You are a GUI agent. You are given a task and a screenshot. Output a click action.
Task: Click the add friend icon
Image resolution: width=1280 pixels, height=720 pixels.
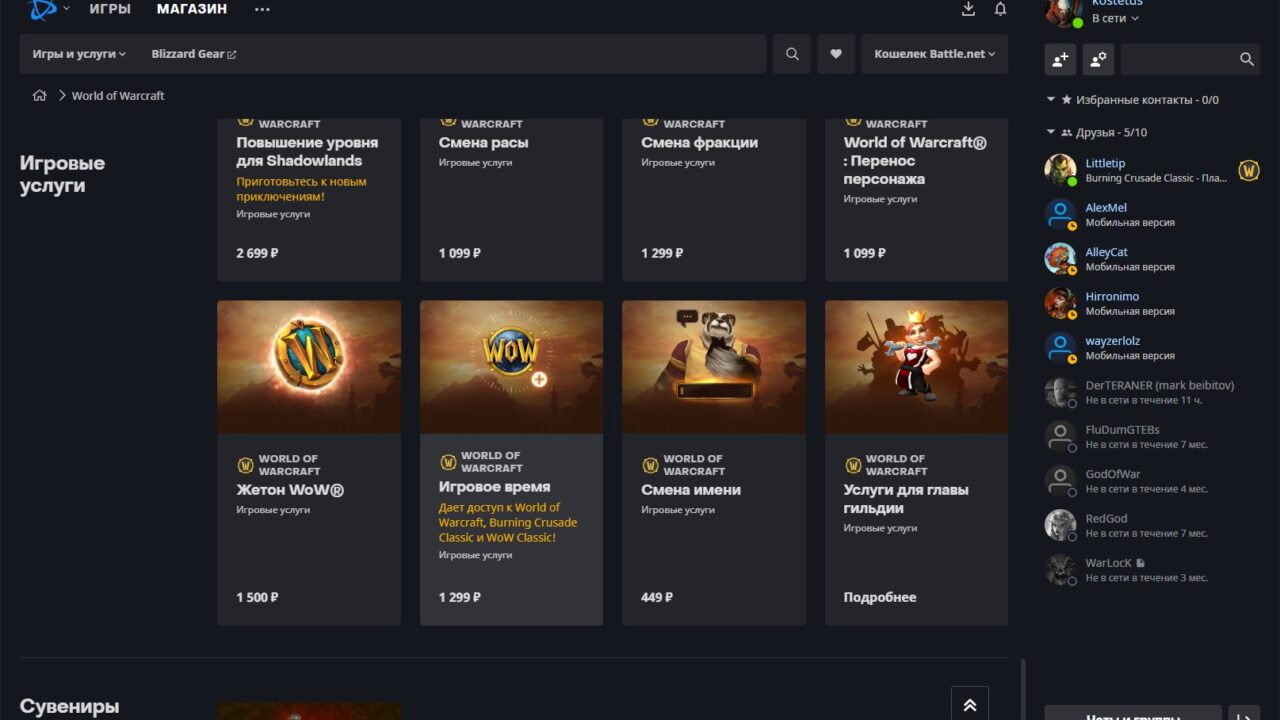[1060, 59]
